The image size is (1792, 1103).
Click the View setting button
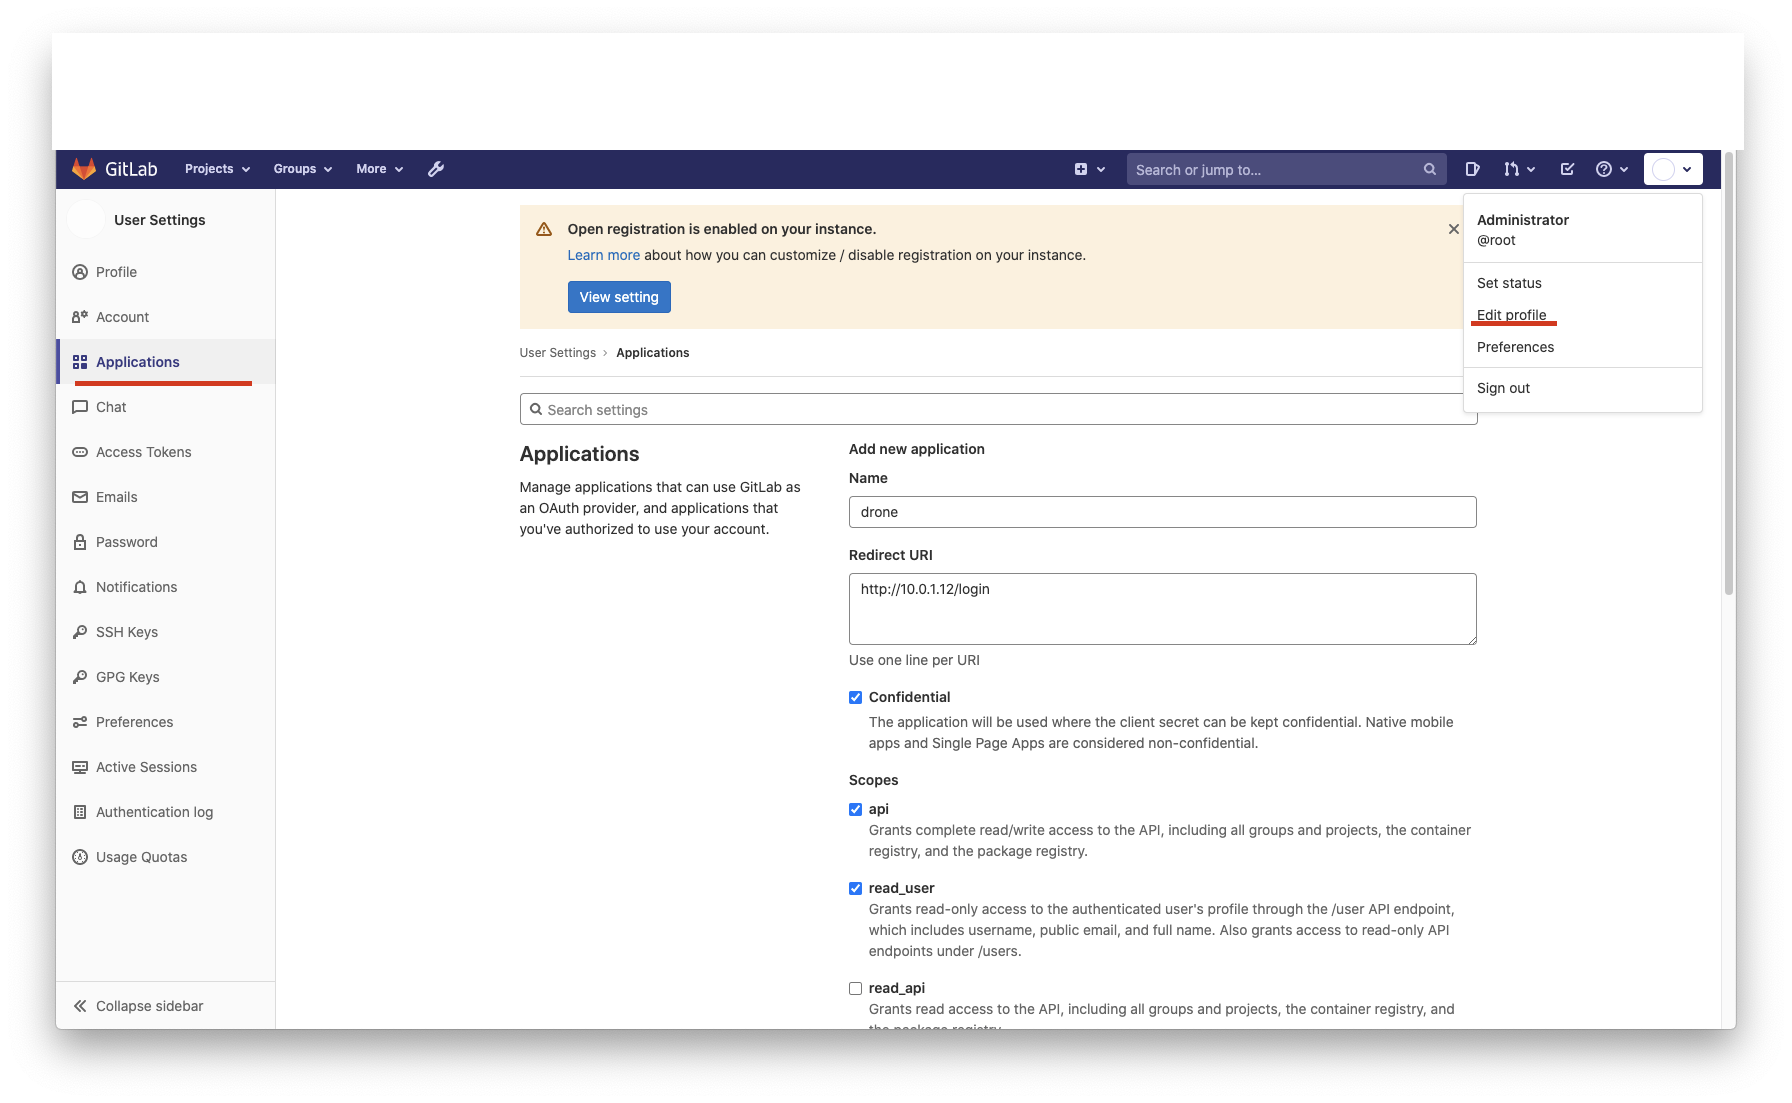point(619,297)
